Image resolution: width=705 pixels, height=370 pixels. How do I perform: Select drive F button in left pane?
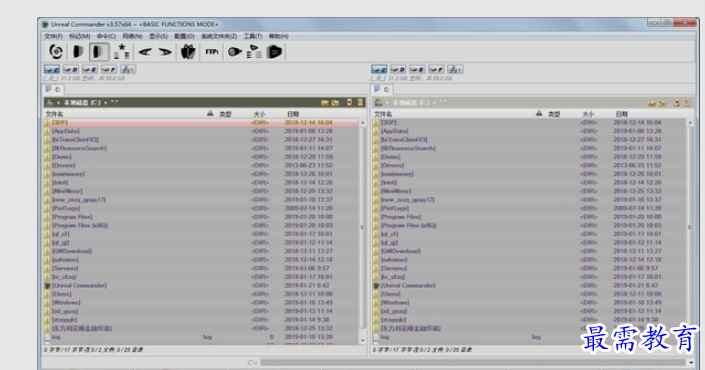click(x=108, y=69)
